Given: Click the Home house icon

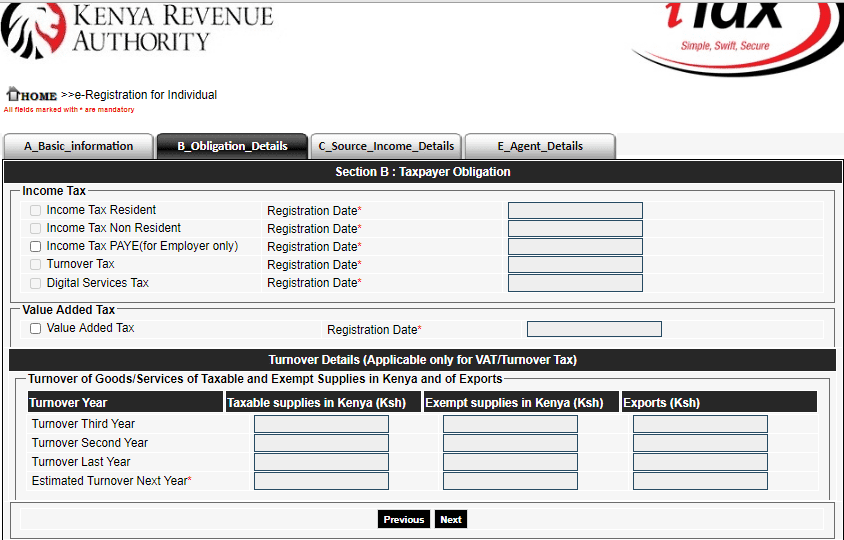Looking at the screenshot, I should pos(13,94).
